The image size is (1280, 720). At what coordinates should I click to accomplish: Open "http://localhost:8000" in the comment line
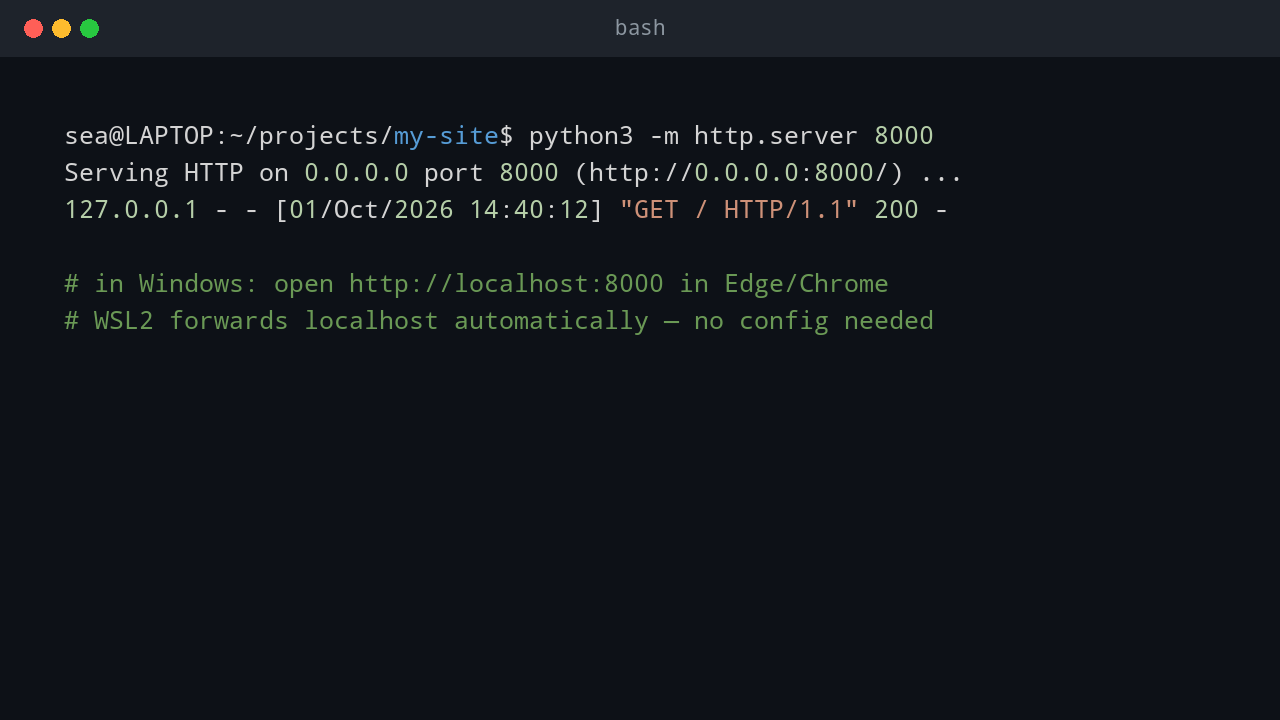506,284
